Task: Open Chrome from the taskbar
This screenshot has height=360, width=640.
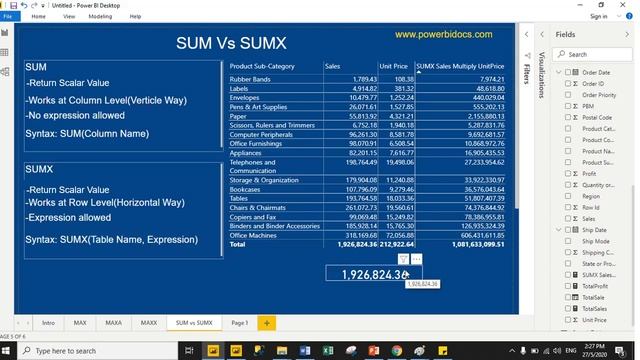Action: 396,351
